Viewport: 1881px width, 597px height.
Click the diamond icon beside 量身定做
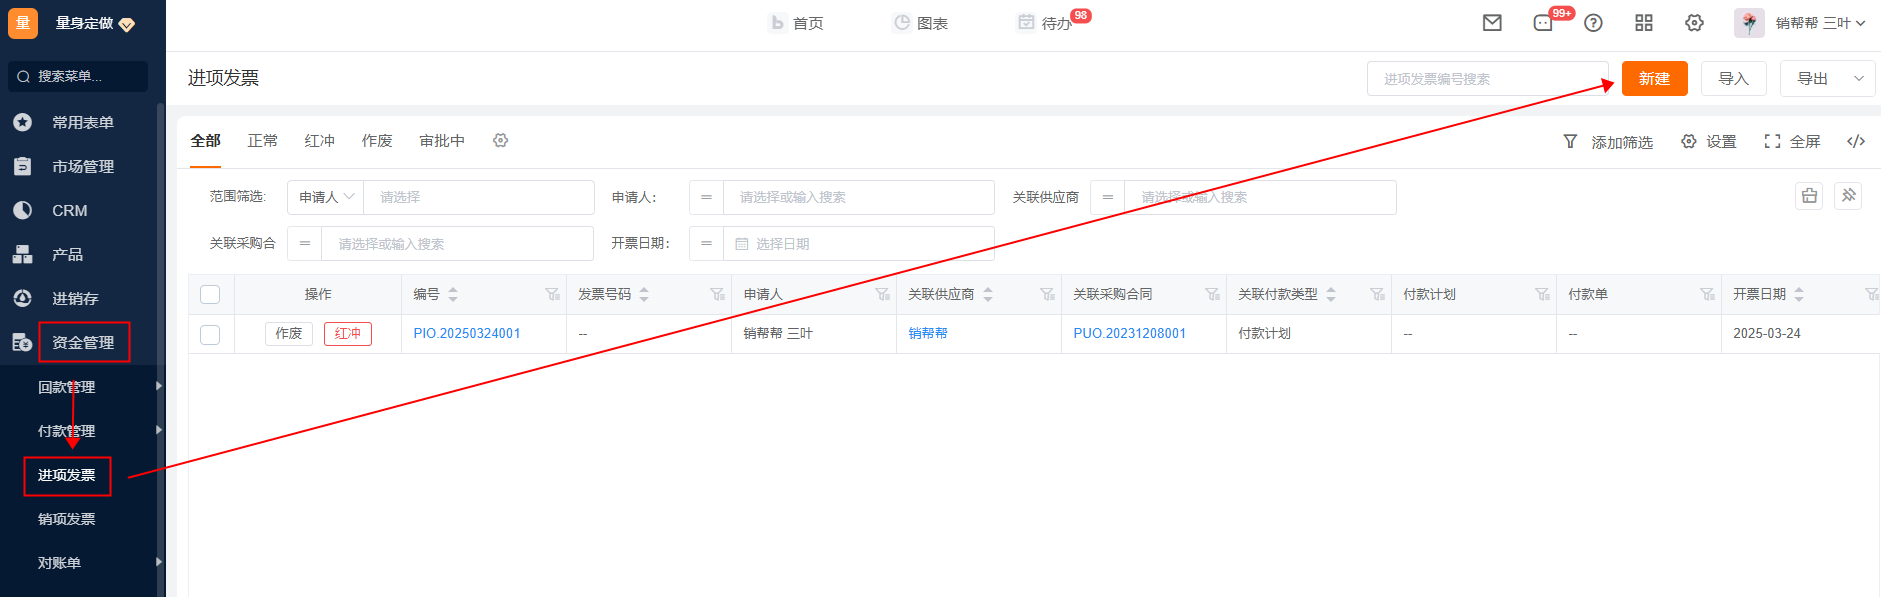[127, 24]
